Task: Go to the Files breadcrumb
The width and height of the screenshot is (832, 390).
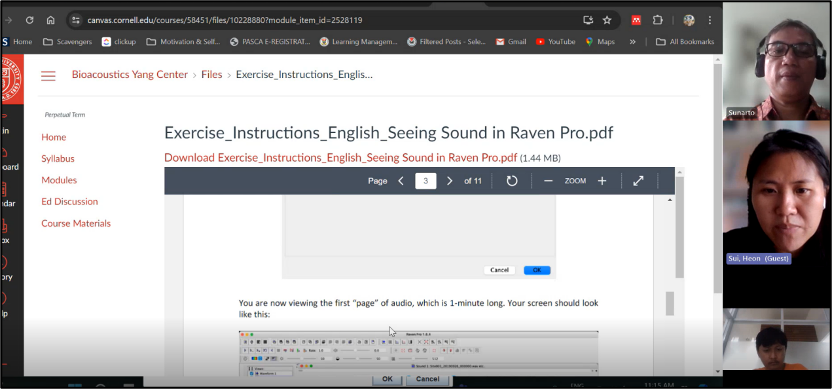Action: [x=211, y=75]
